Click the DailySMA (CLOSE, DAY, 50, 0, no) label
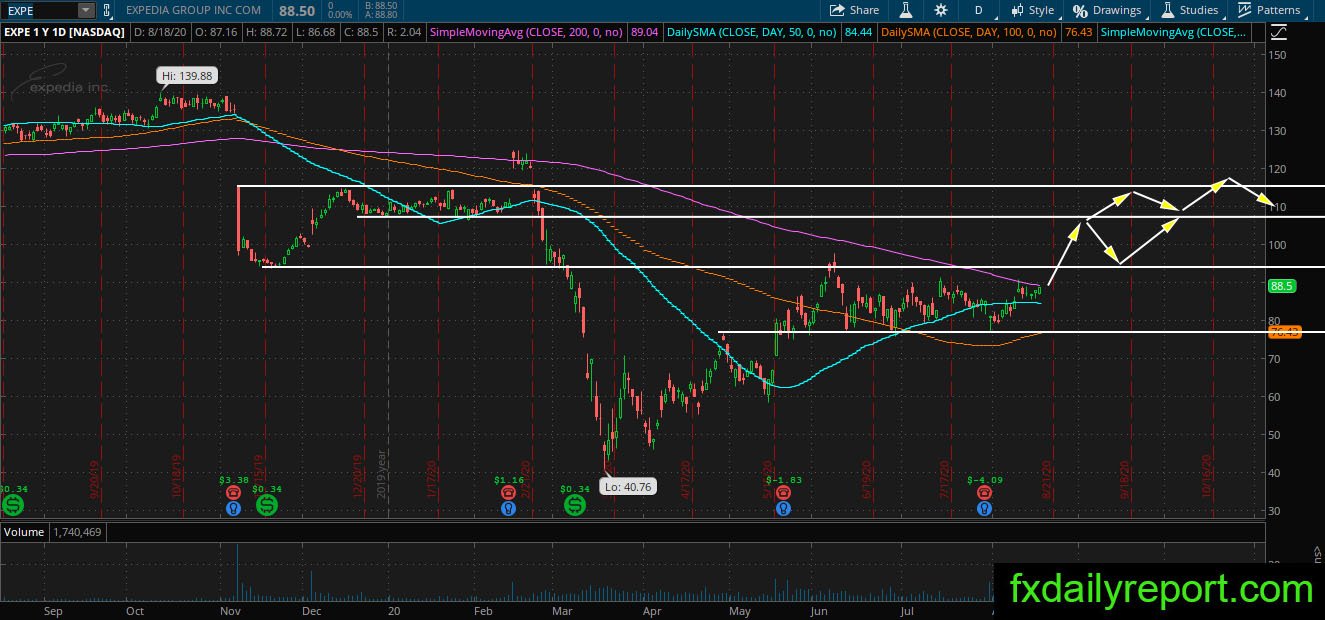The width and height of the screenshot is (1325, 620). point(753,32)
